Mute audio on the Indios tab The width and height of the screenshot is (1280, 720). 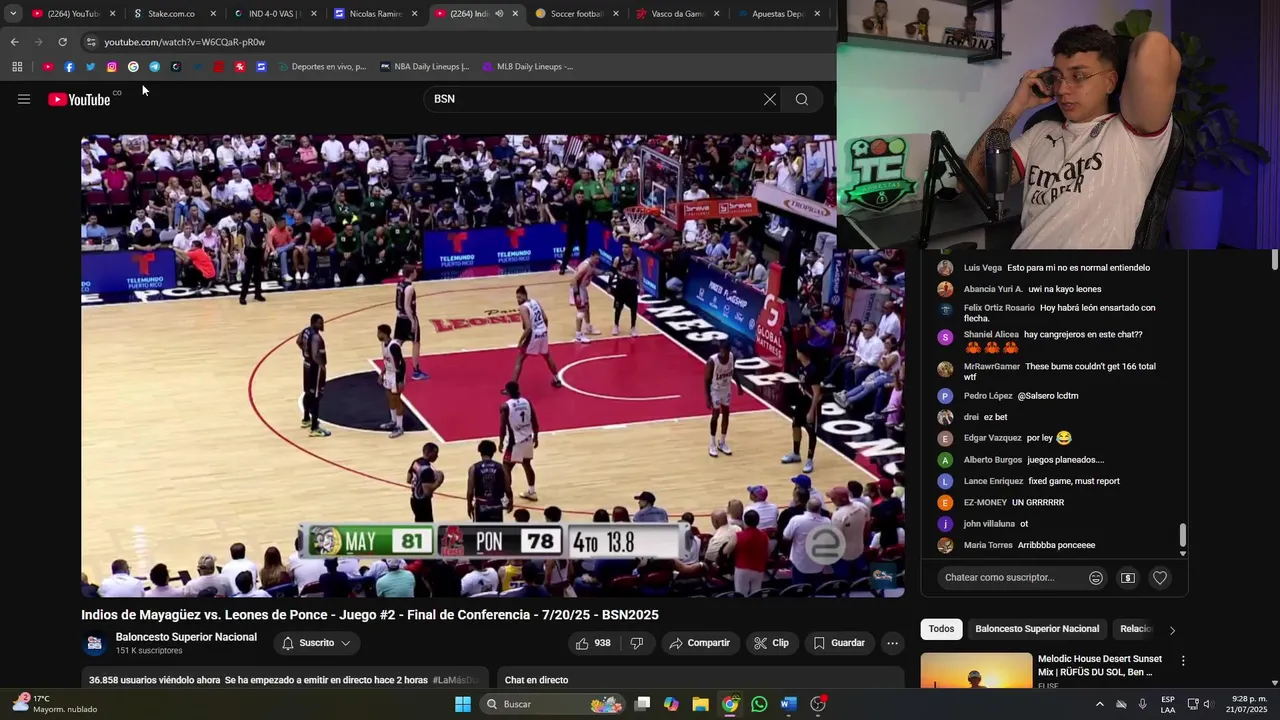click(x=499, y=14)
